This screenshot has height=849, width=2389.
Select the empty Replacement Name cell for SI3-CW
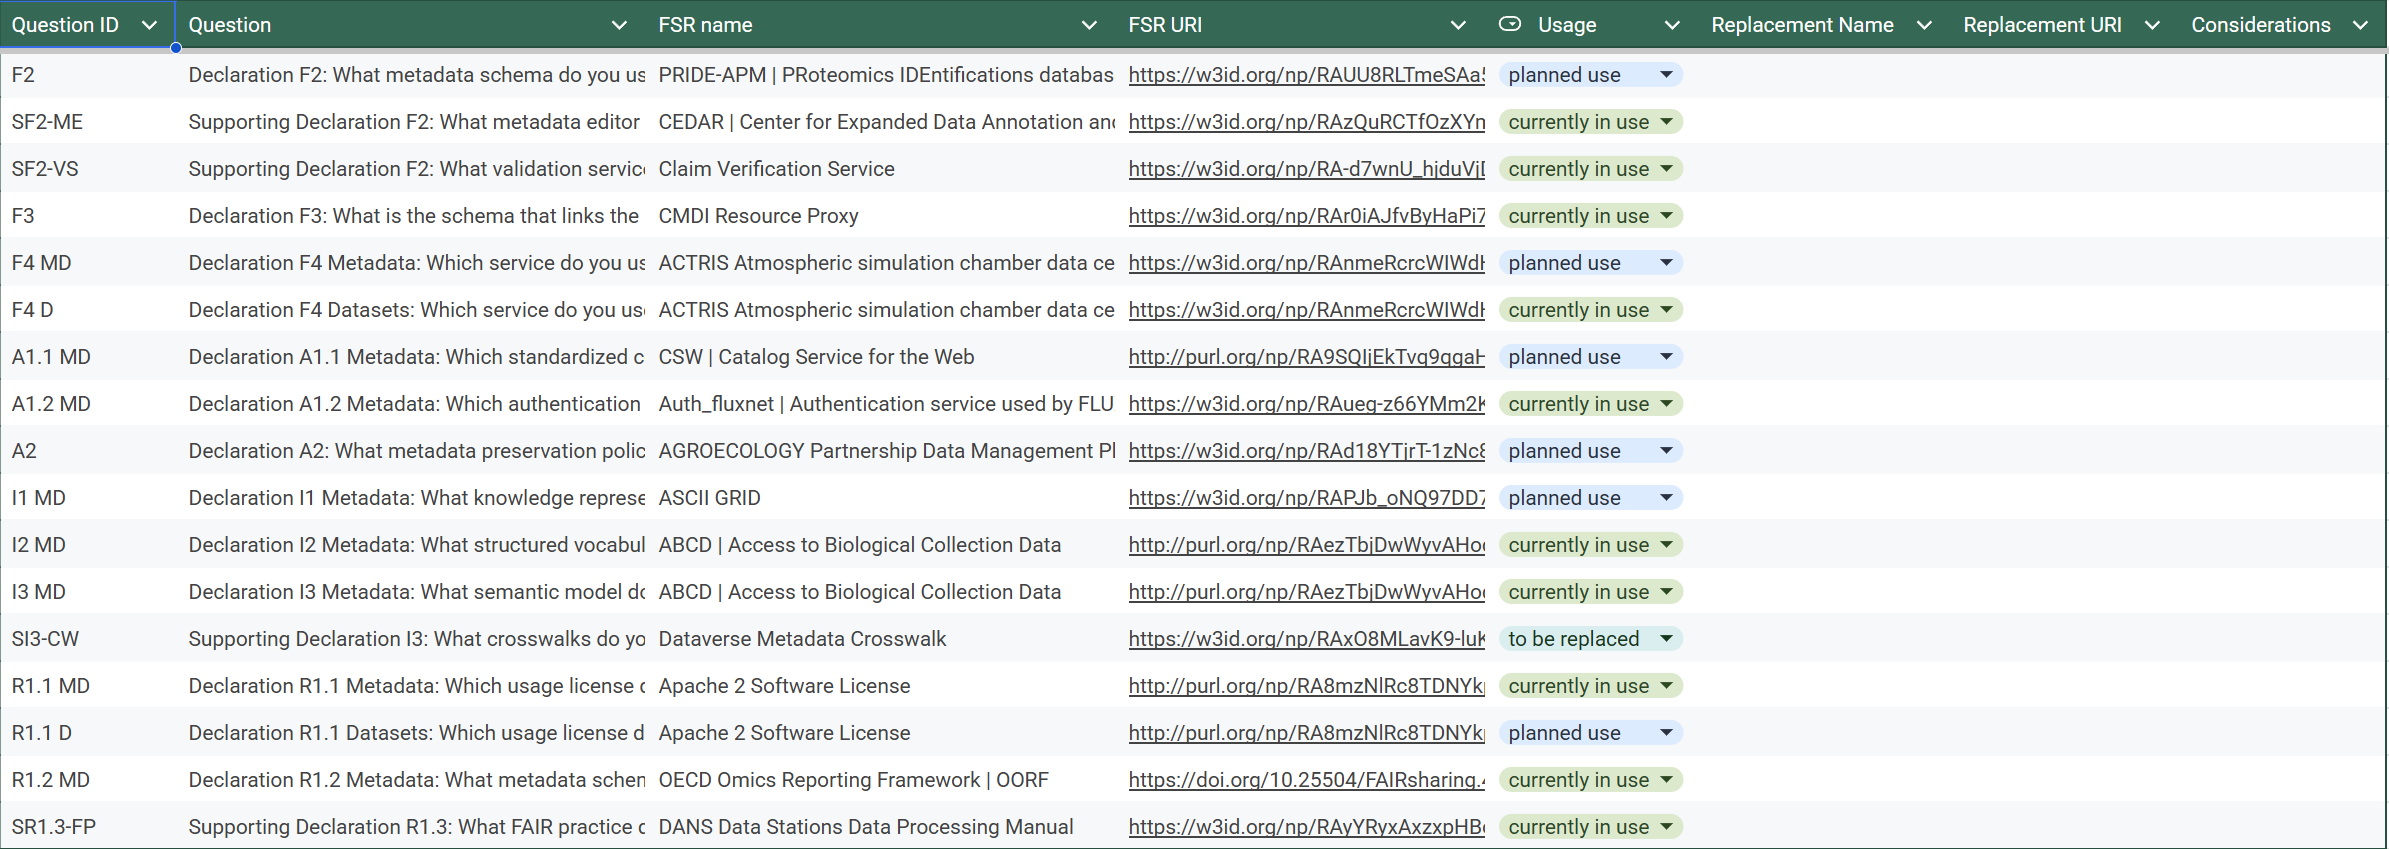(1823, 639)
